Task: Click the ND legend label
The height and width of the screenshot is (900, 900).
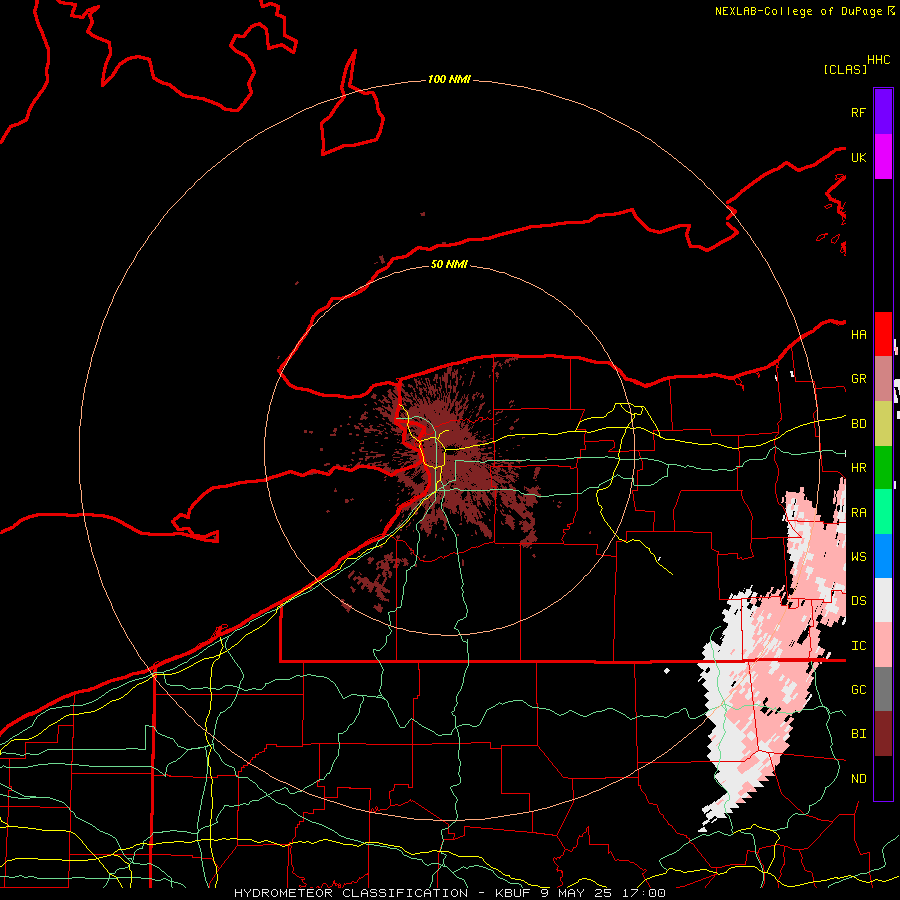Action: (859, 779)
